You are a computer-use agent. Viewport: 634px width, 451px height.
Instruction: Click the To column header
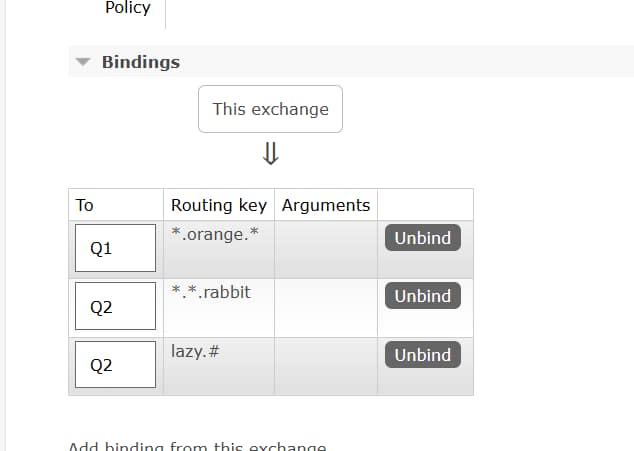(x=85, y=205)
